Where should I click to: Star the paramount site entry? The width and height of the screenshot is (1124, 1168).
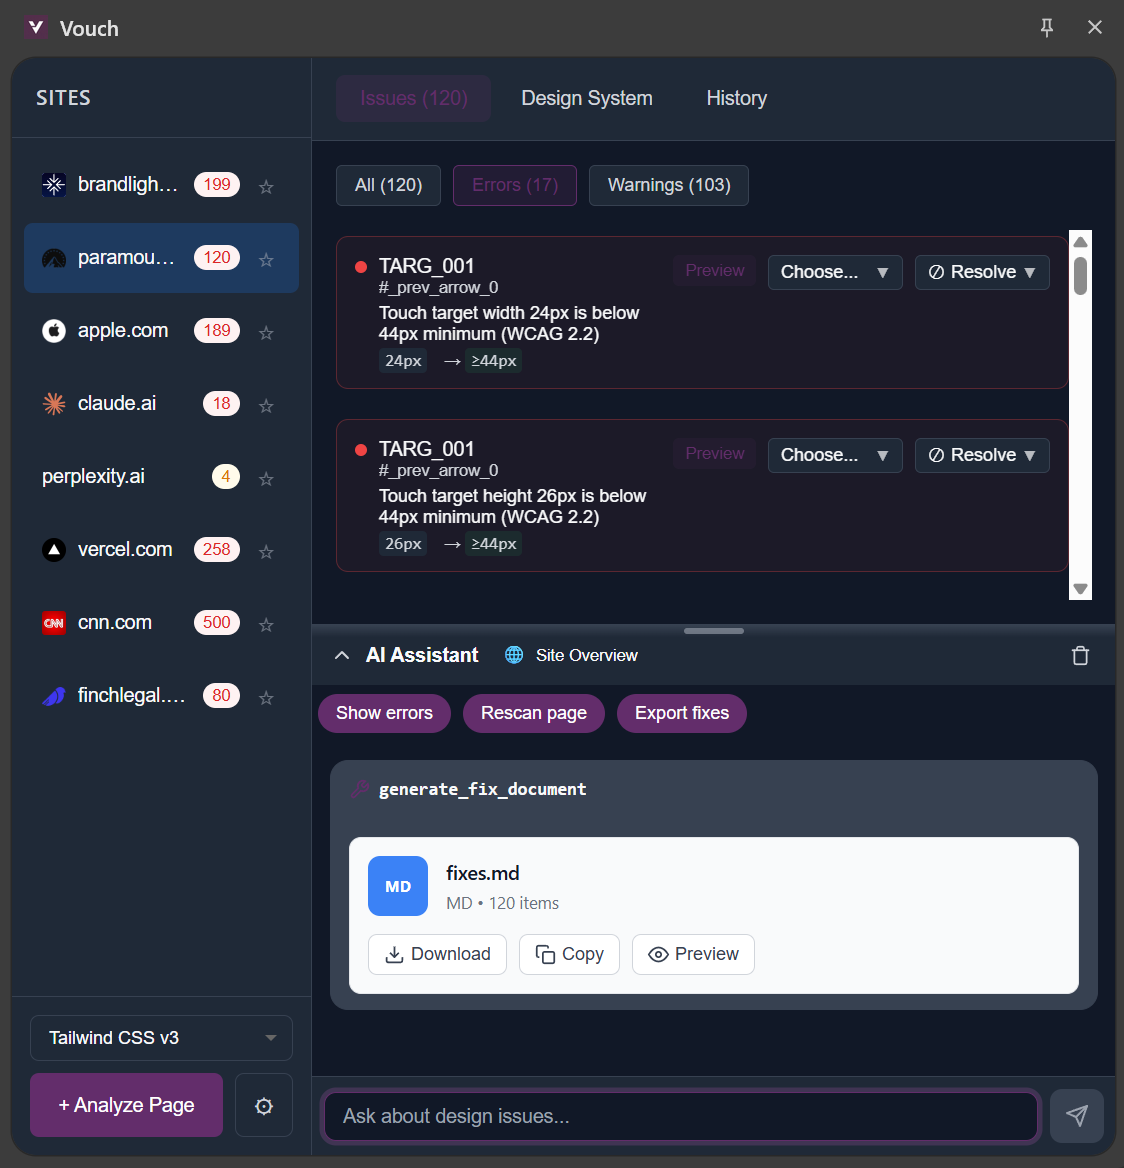[x=266, y=258]
